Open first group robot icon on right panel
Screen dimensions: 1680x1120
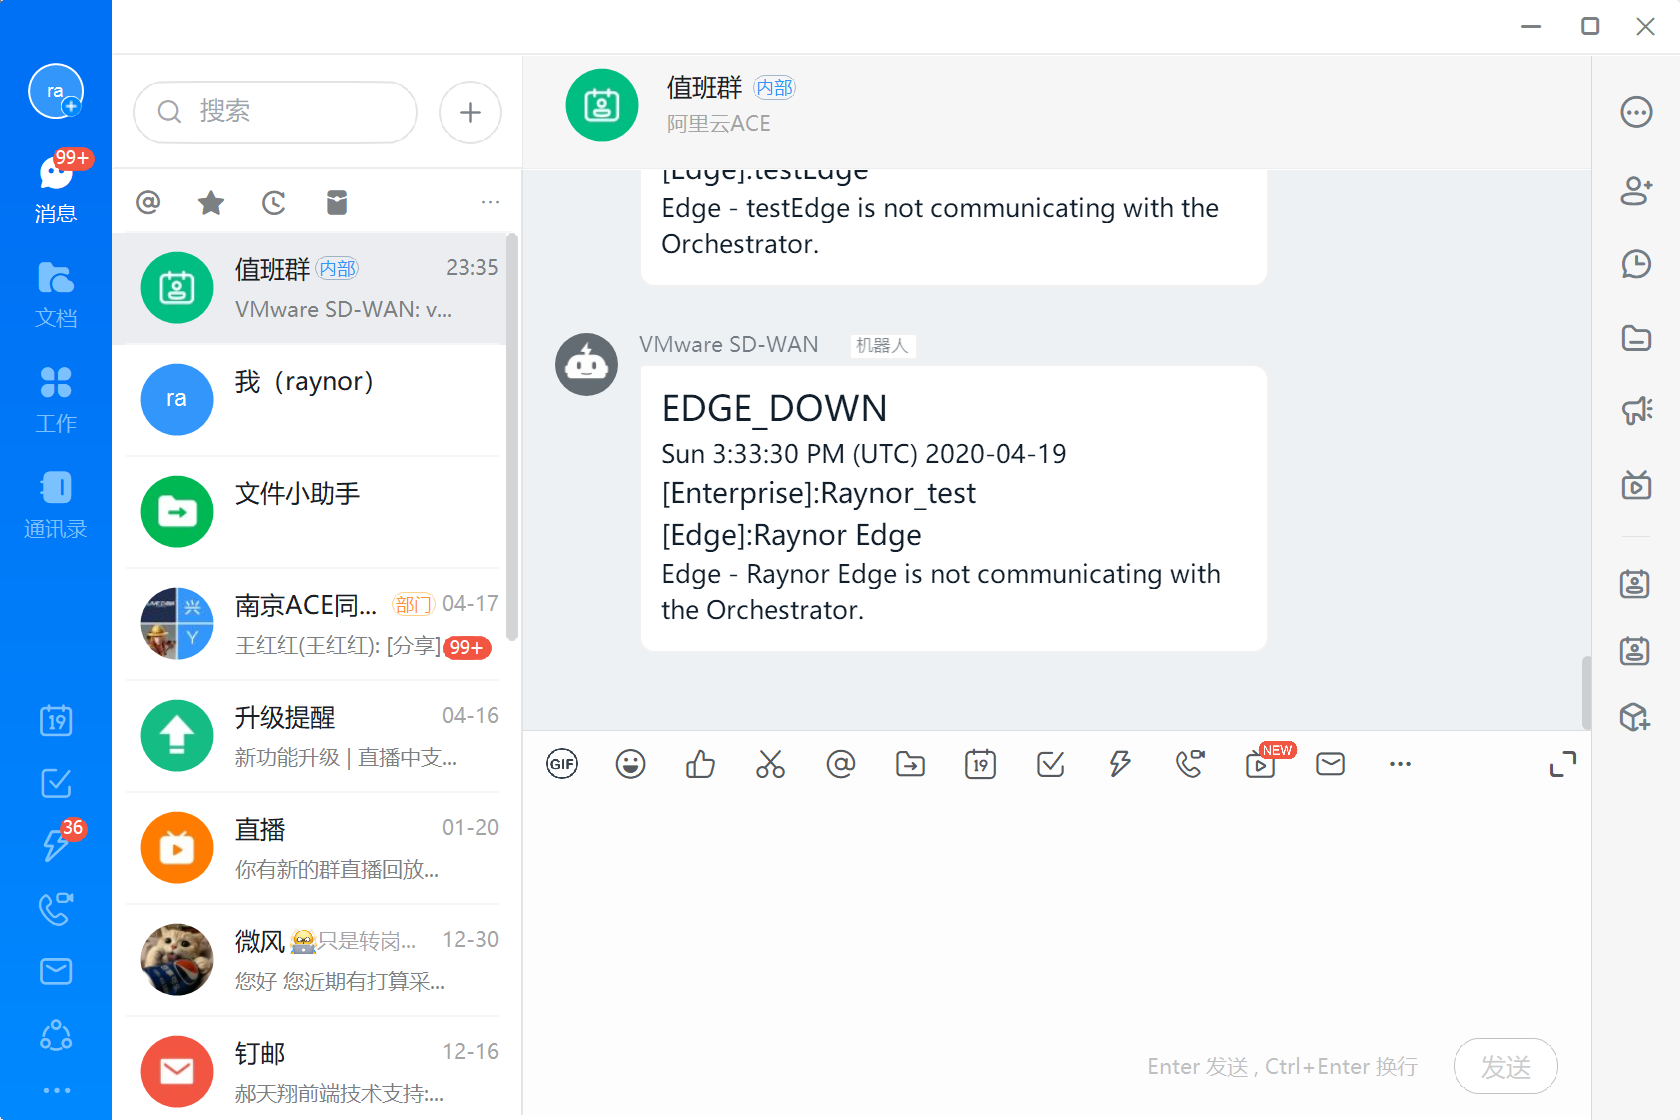coord(1635,583)
